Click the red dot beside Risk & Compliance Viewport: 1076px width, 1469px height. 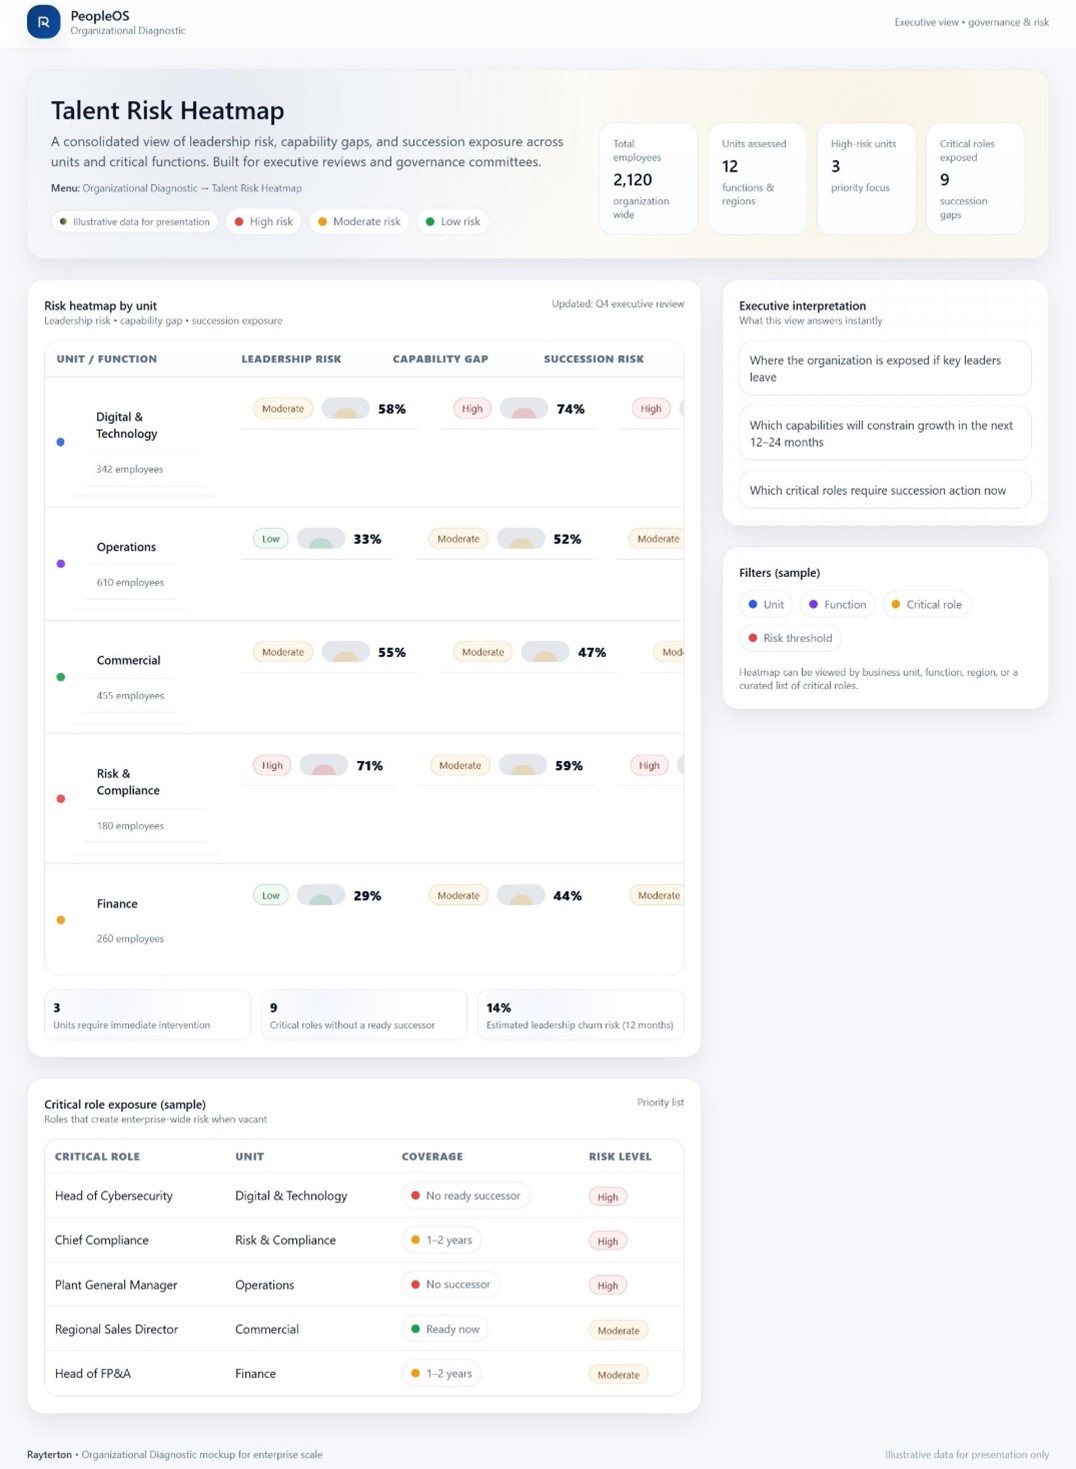[61, 799]
